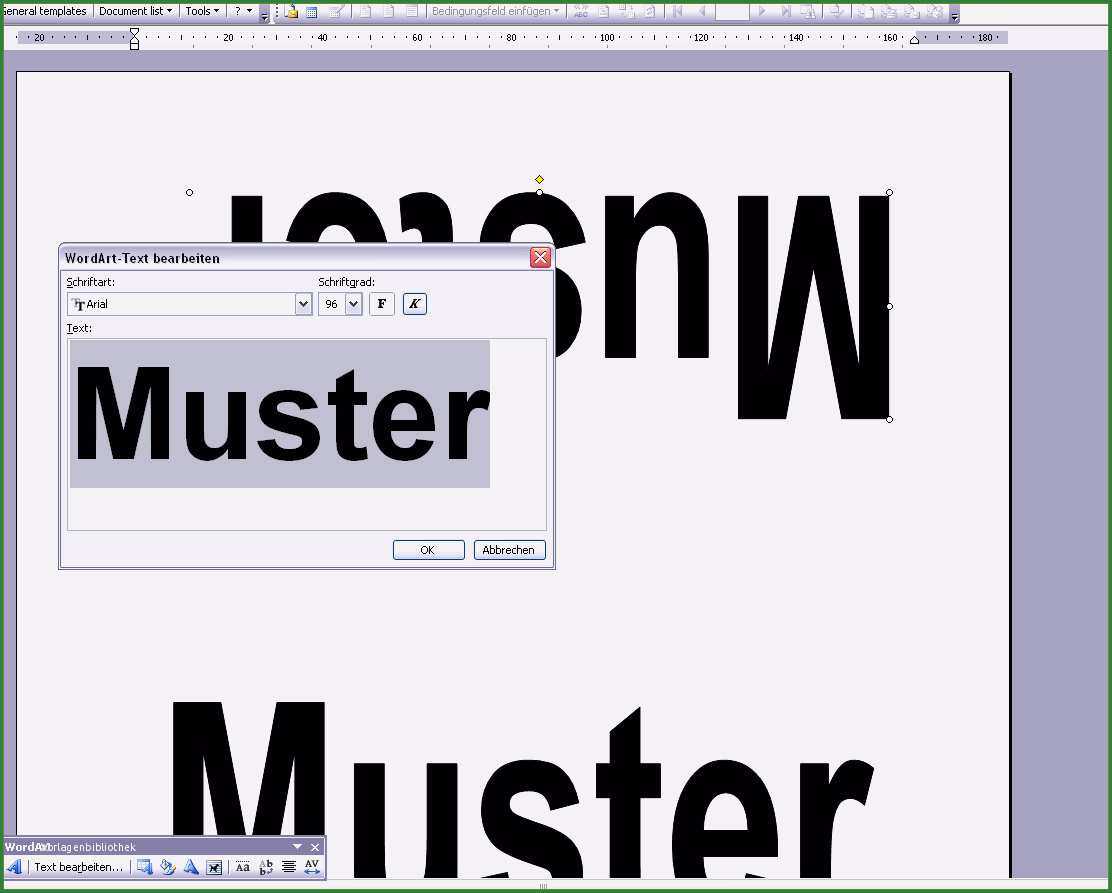
Task: Click Abbrechen to cancel dialog
Action: [x=509, y=550]
